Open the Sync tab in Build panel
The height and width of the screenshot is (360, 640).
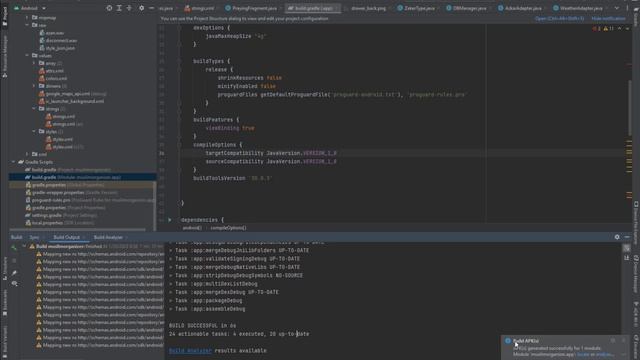tap(34, 237)
